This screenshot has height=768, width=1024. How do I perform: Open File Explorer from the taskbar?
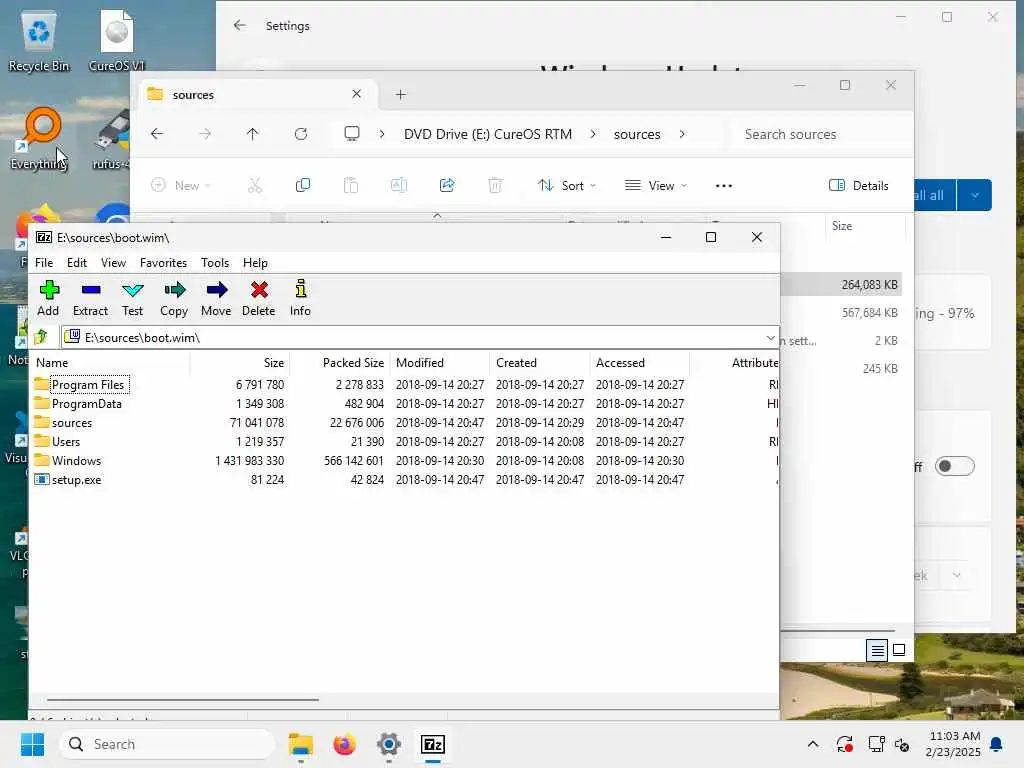pos(301,744)
